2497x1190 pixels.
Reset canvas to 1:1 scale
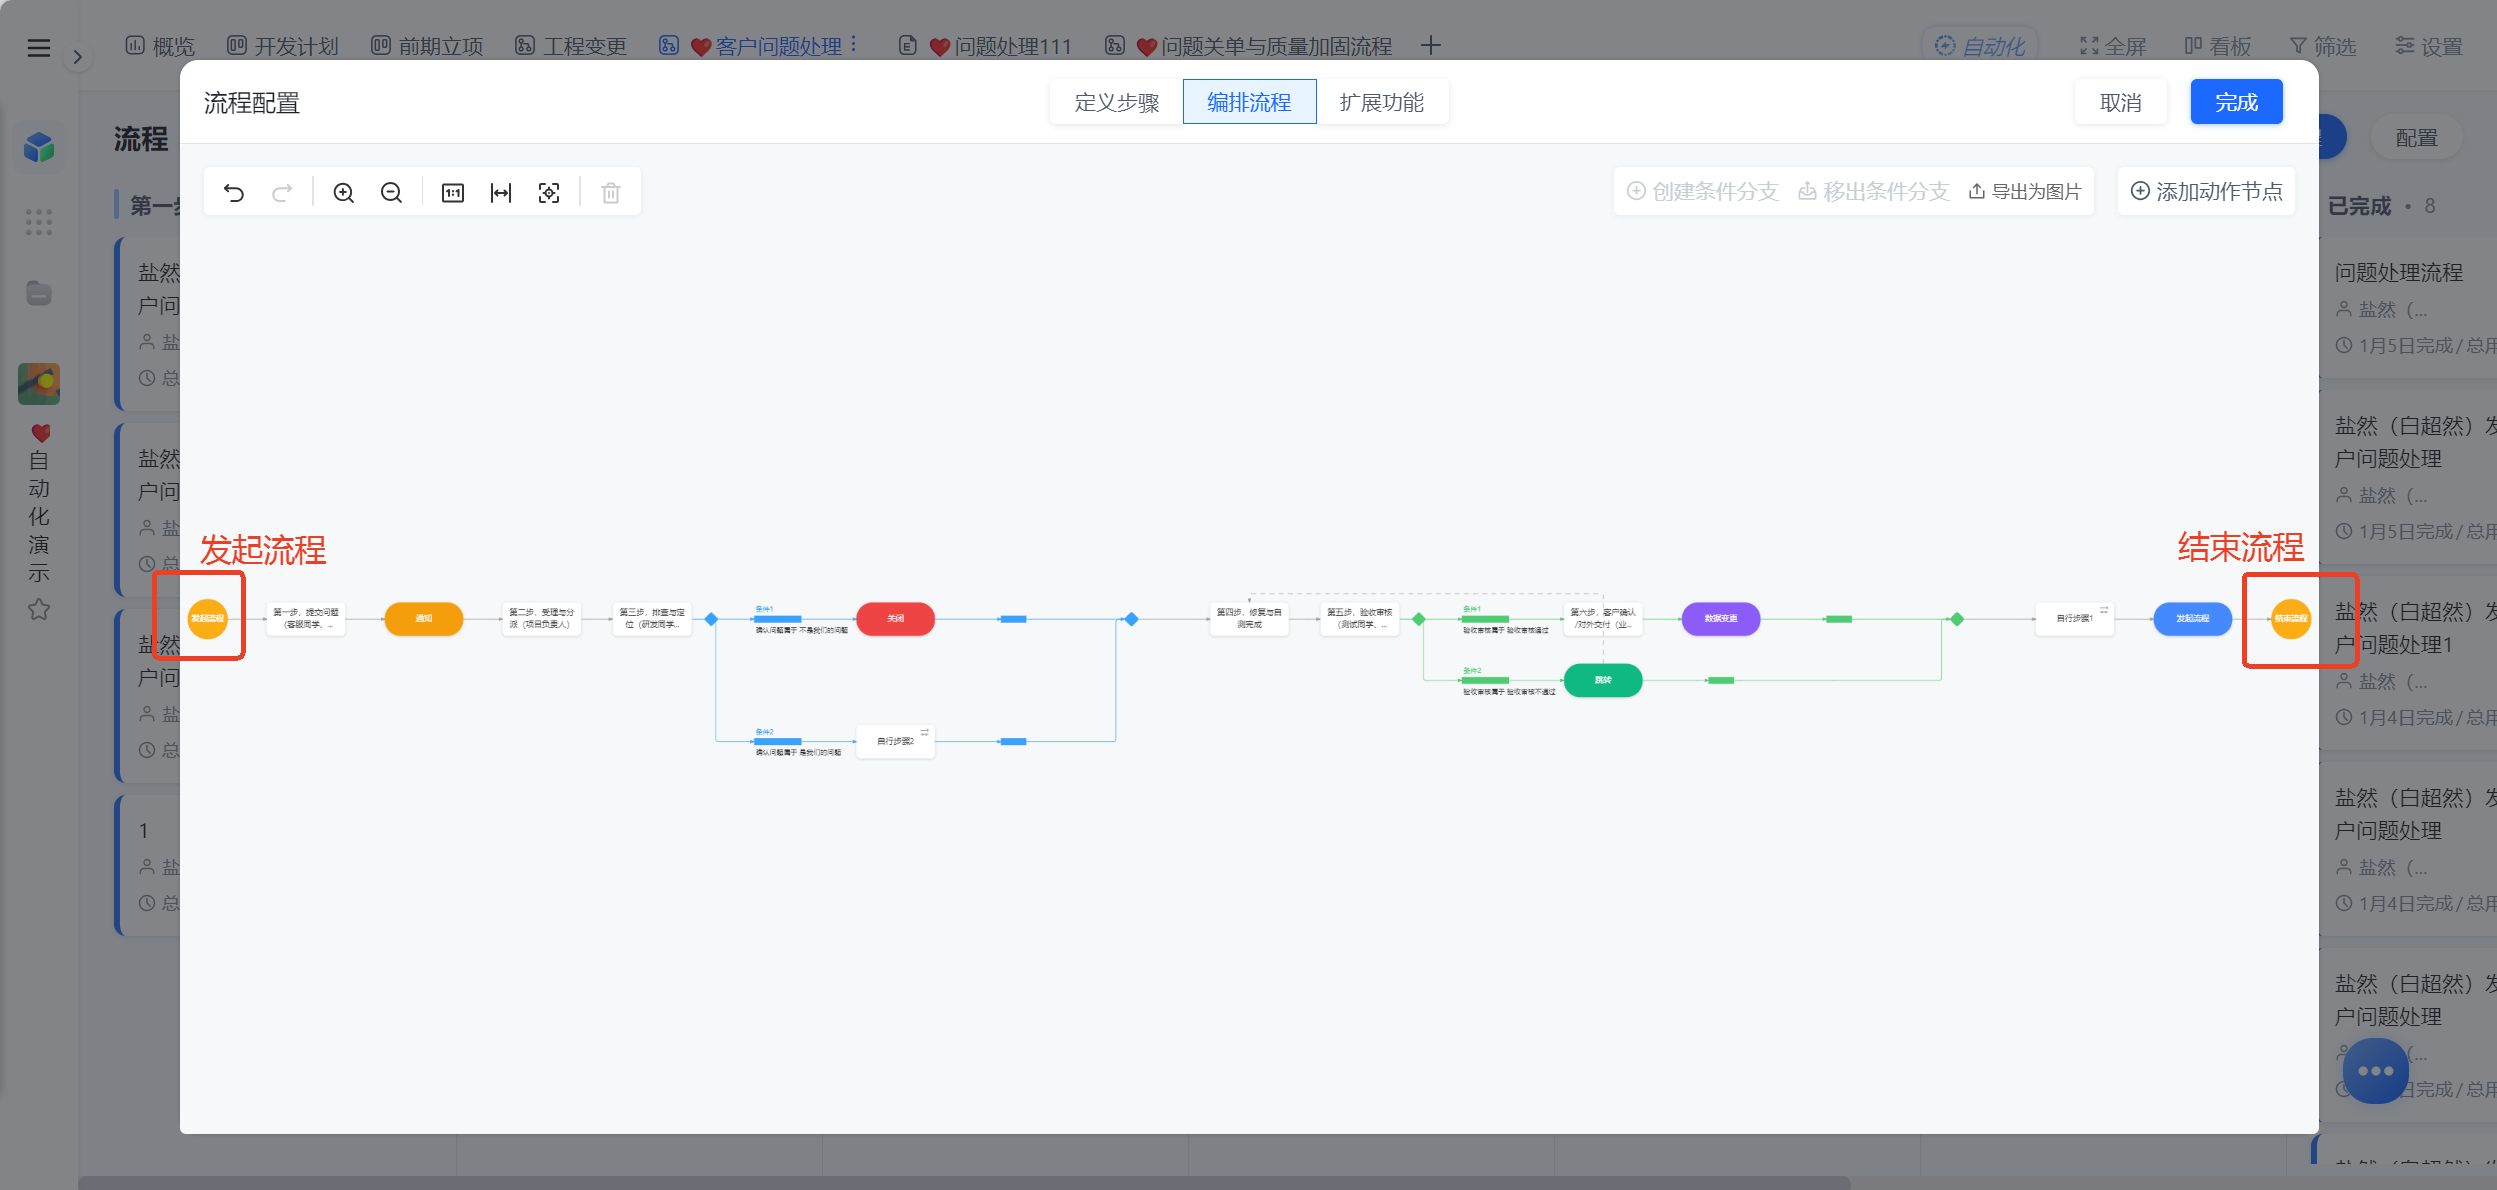coord(453,192)
